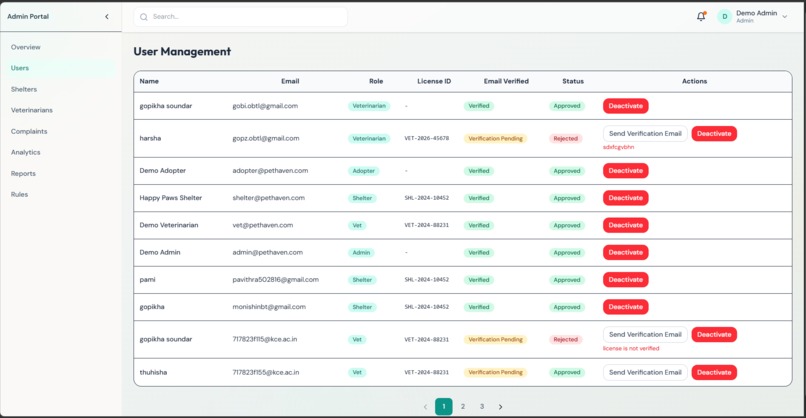Image resolution: width=806 pixels, height=418 pixels.
Task: Click the previous page arrow
Action: point(425,407)
